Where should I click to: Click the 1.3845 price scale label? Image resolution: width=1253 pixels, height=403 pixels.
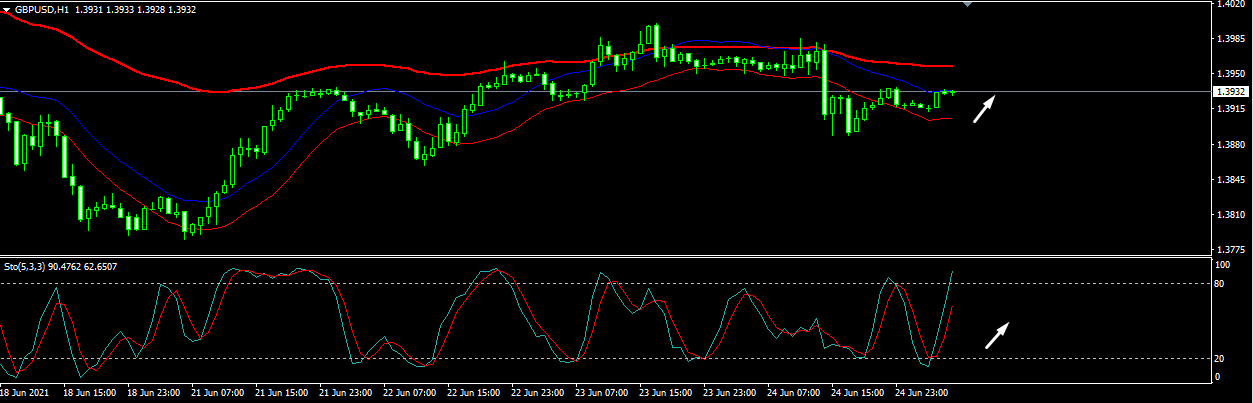tap(1229, 180)
